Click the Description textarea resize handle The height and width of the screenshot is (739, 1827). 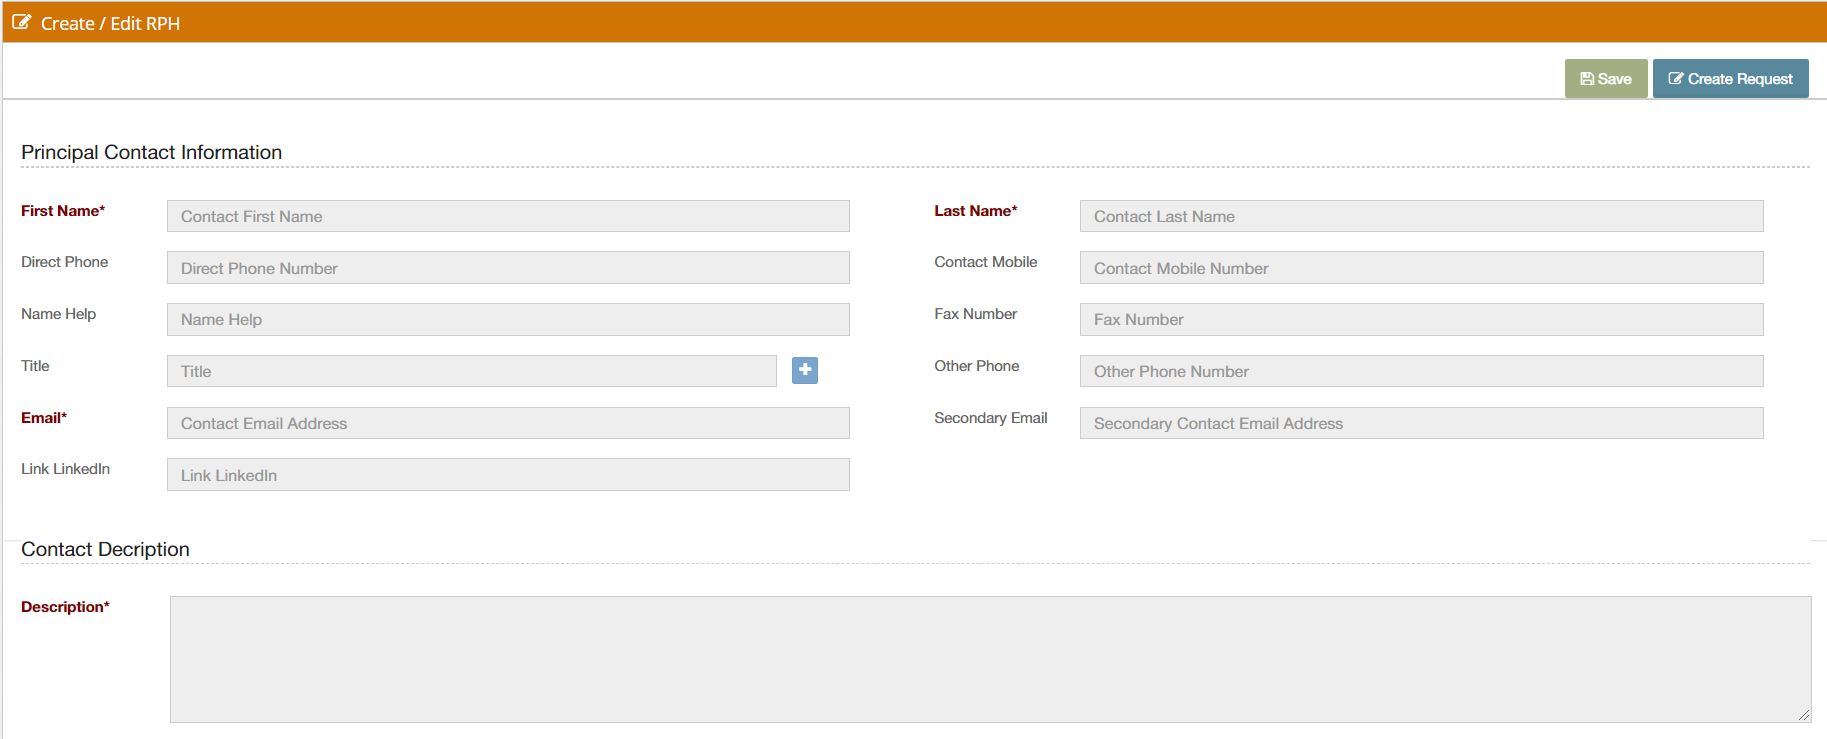[x=1804, y=715]
